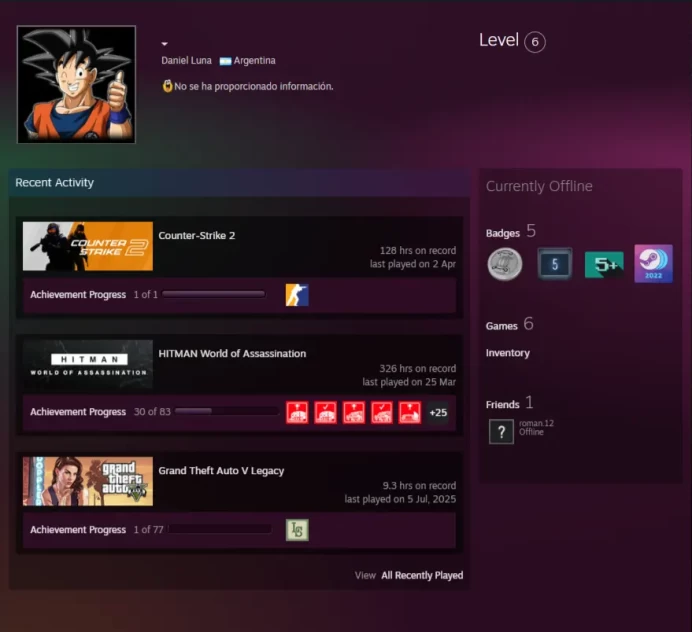Open the All Recently Played link
Screen dimensions: 692x632
pos(422,576)
